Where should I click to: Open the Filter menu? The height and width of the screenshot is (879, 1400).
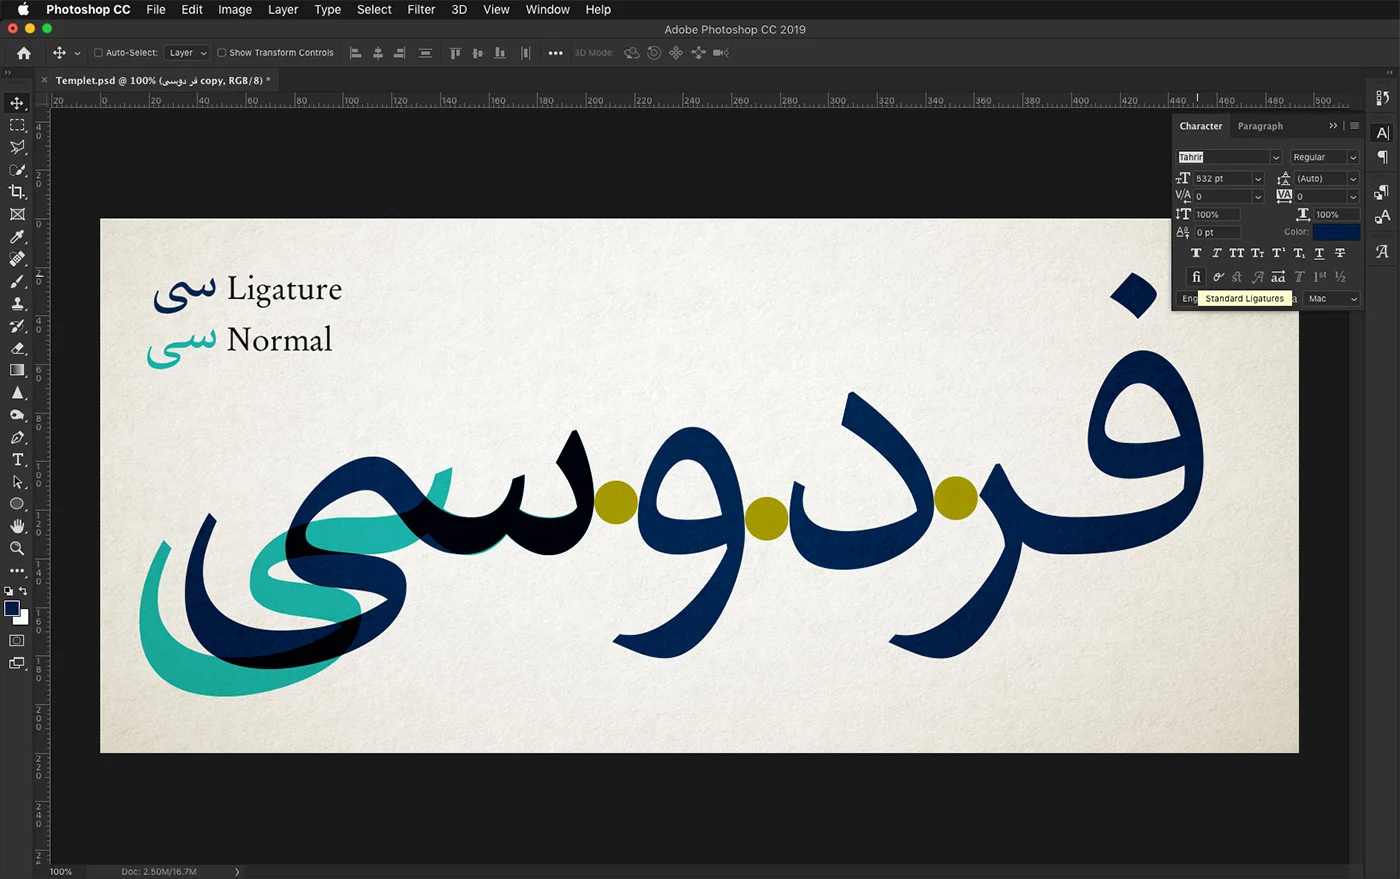pyautogui.click(x=421, y=9)
